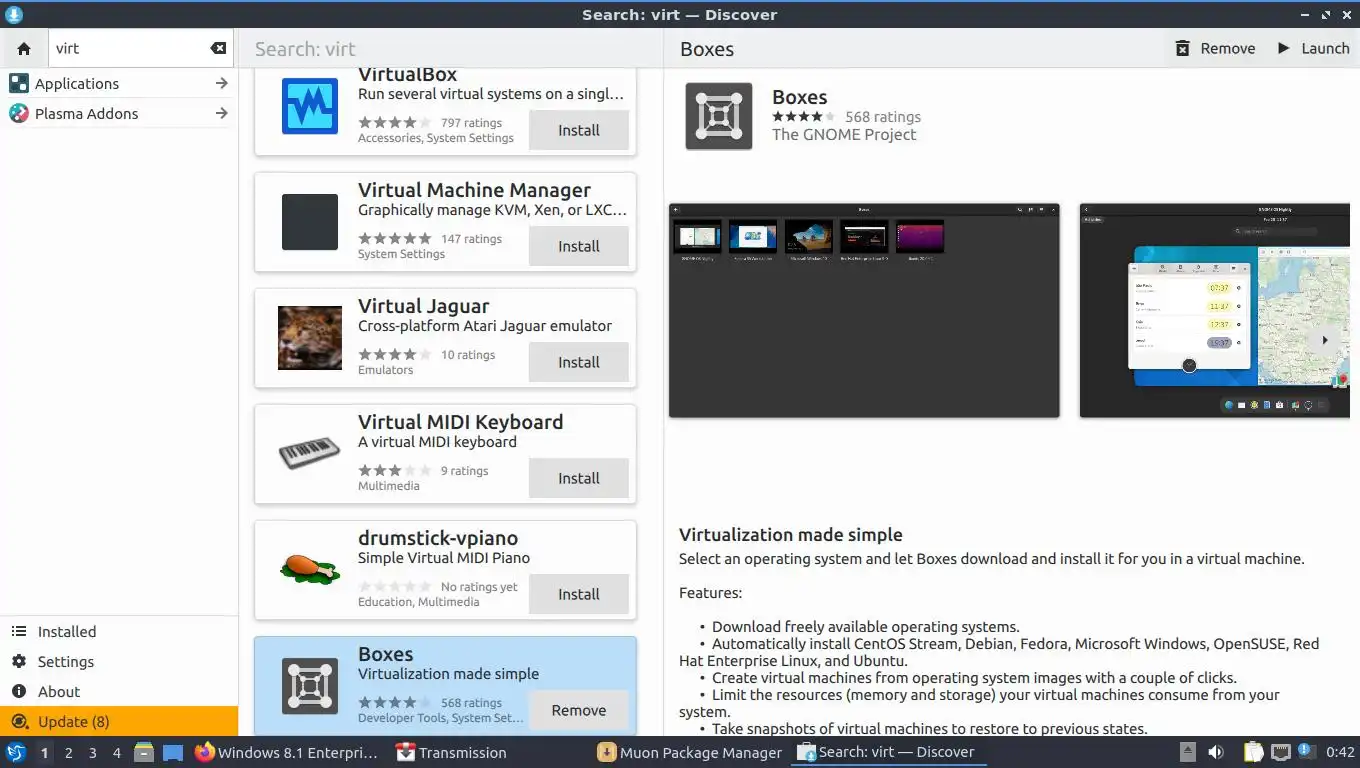Click the network connection tray icon
Viewport: 1360px width, 768px height.
coord(1281,752)
